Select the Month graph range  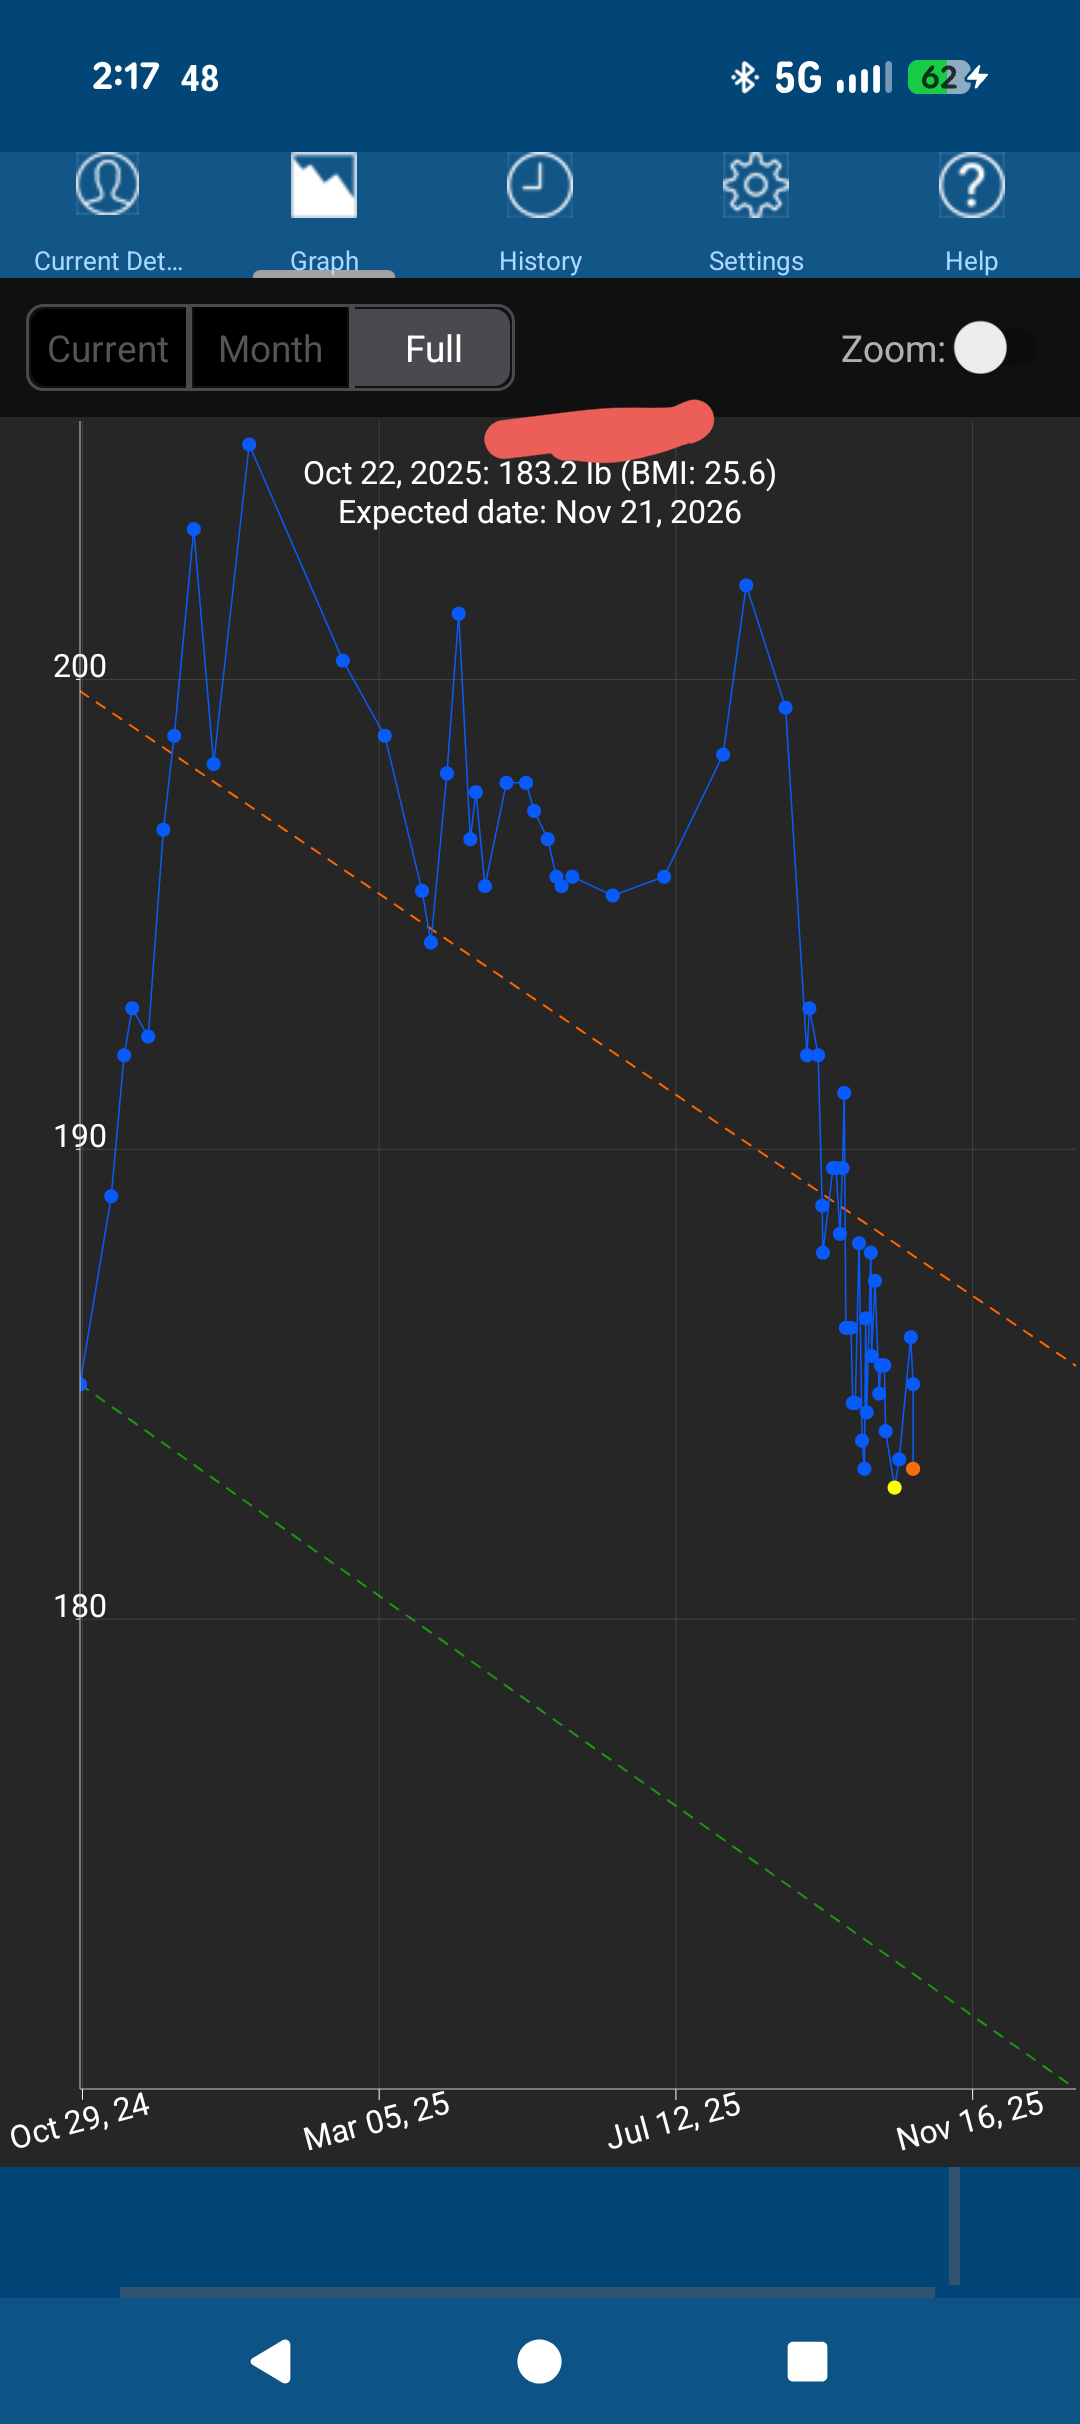tap(270, 349)
